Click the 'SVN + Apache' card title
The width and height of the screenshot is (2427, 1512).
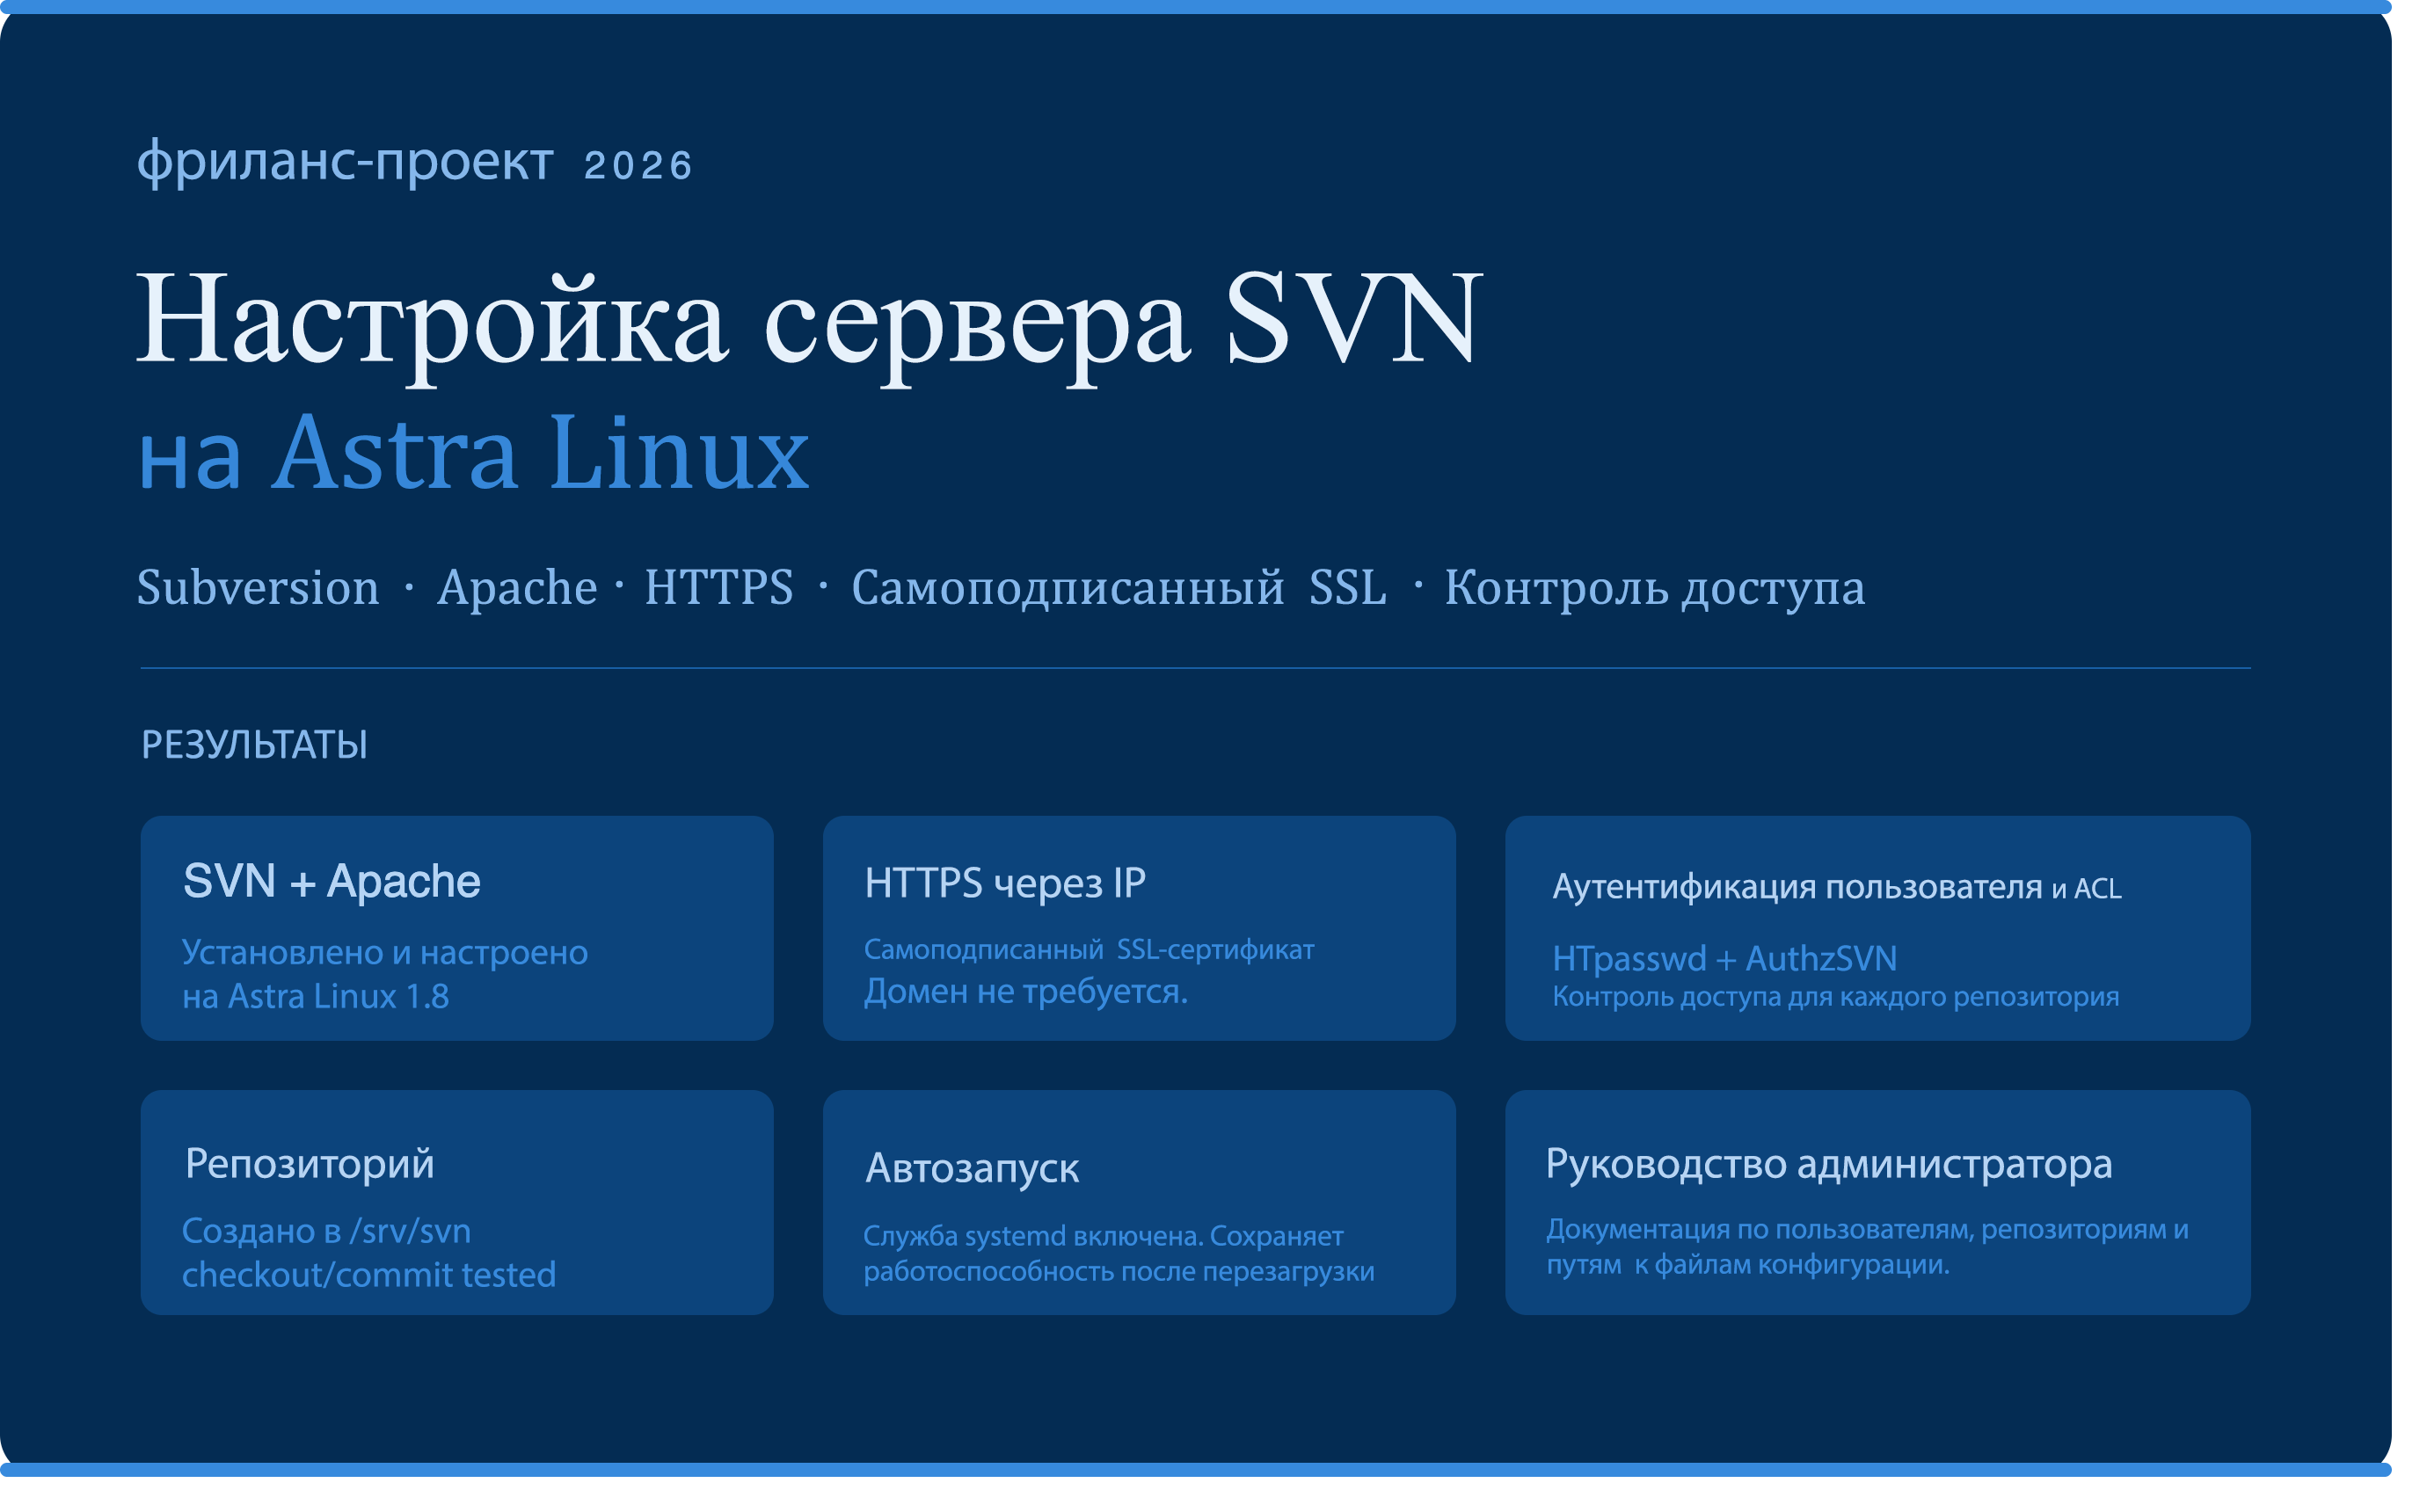[x=332, y=882]
